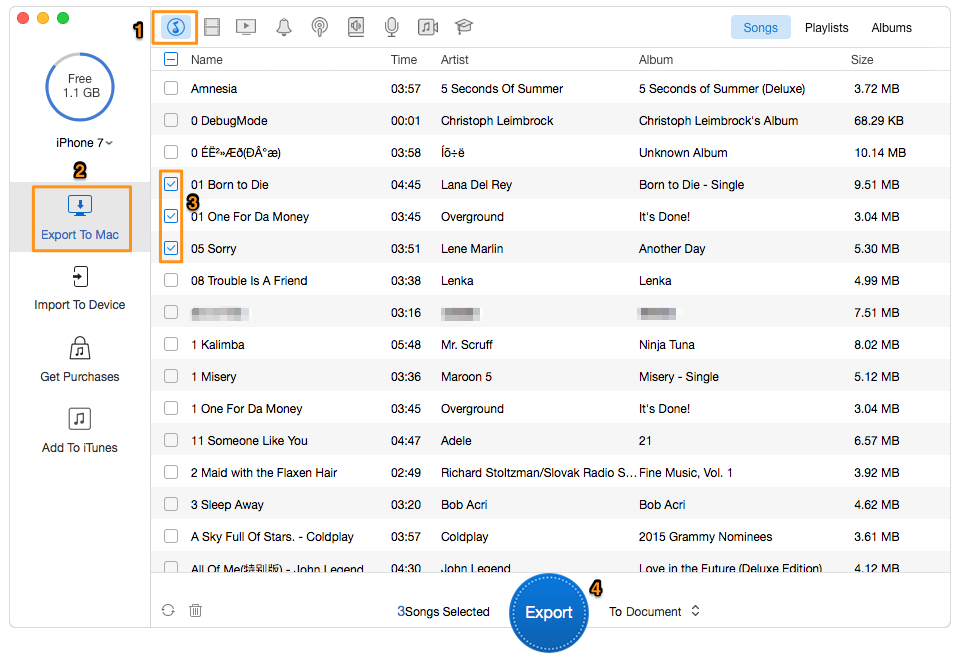Open the Audiobooks category icon
The width and height of the screenshot is (960, 660).
pyautogui.click(x=356, y=27)
